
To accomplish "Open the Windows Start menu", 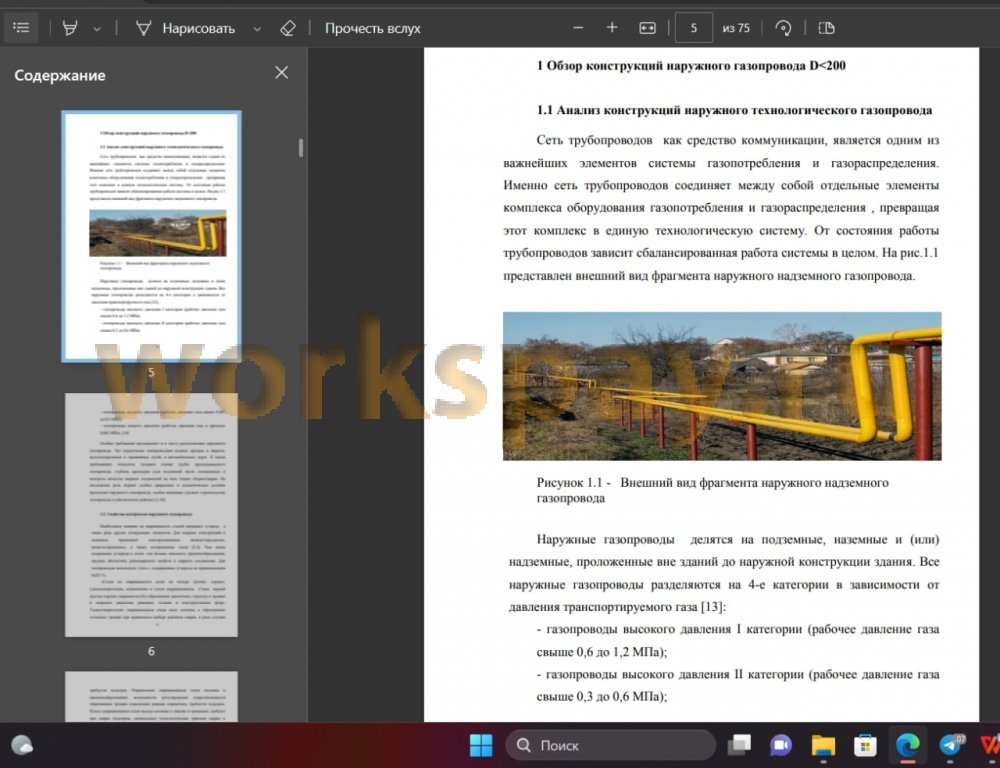I will click(481, 745).
